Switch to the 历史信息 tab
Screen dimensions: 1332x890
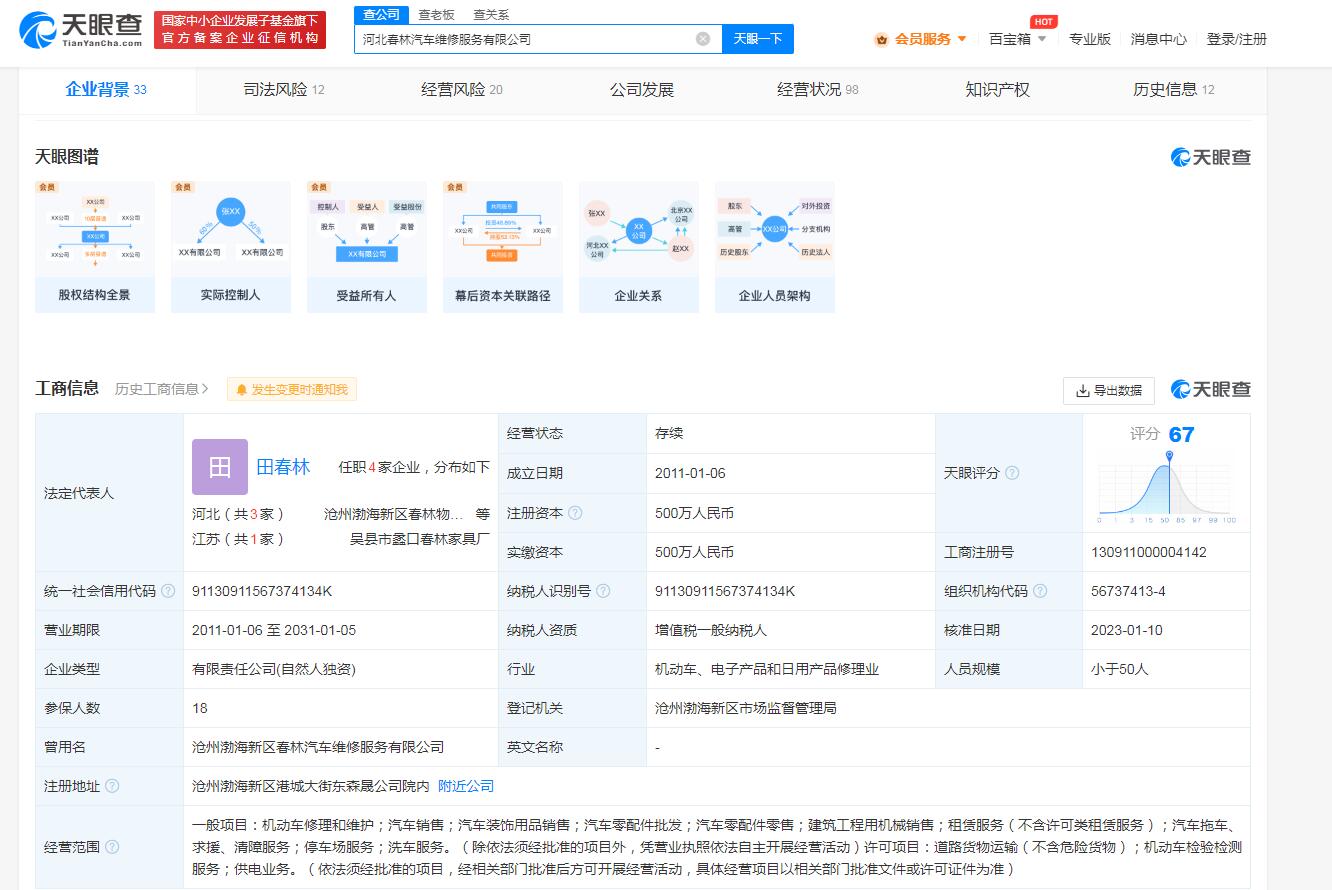(x=1174, y=90)
